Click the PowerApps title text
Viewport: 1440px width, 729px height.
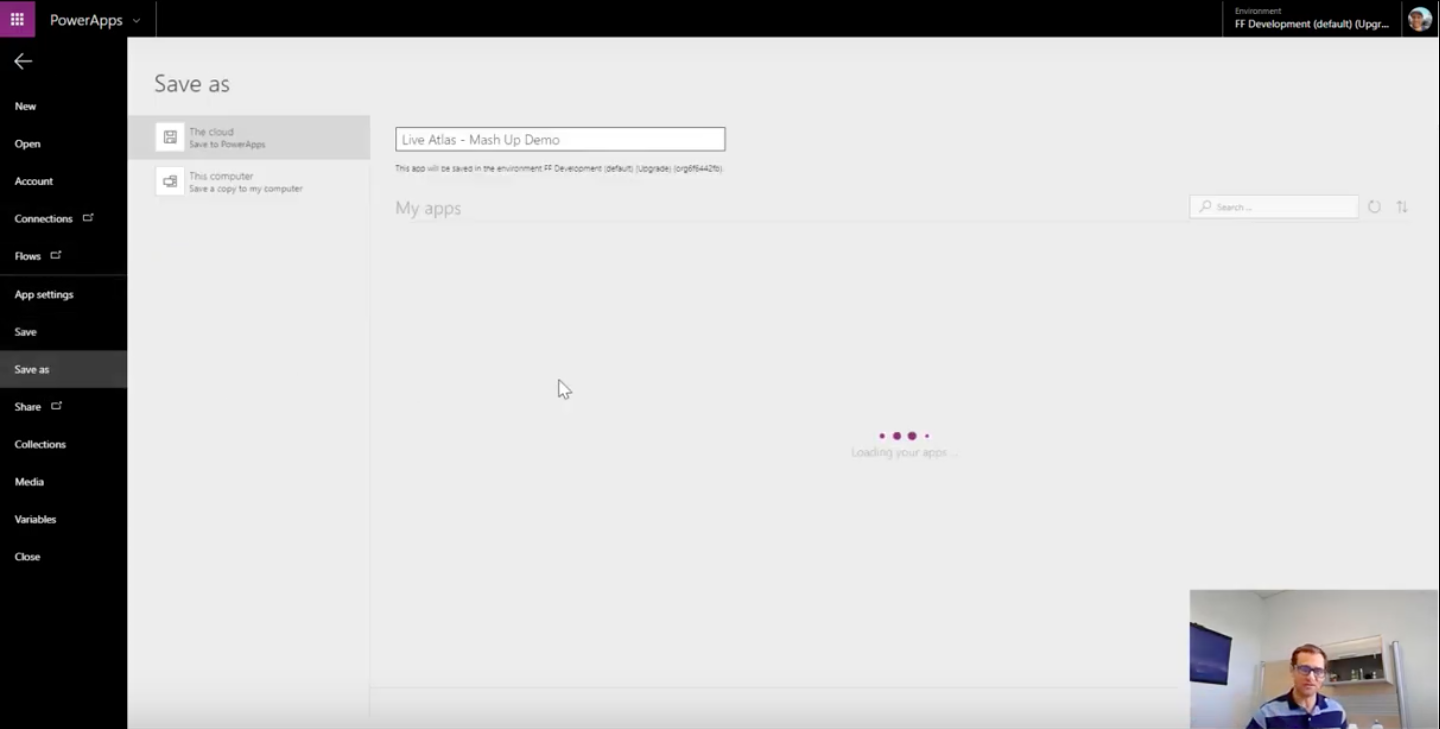(86, 20)
